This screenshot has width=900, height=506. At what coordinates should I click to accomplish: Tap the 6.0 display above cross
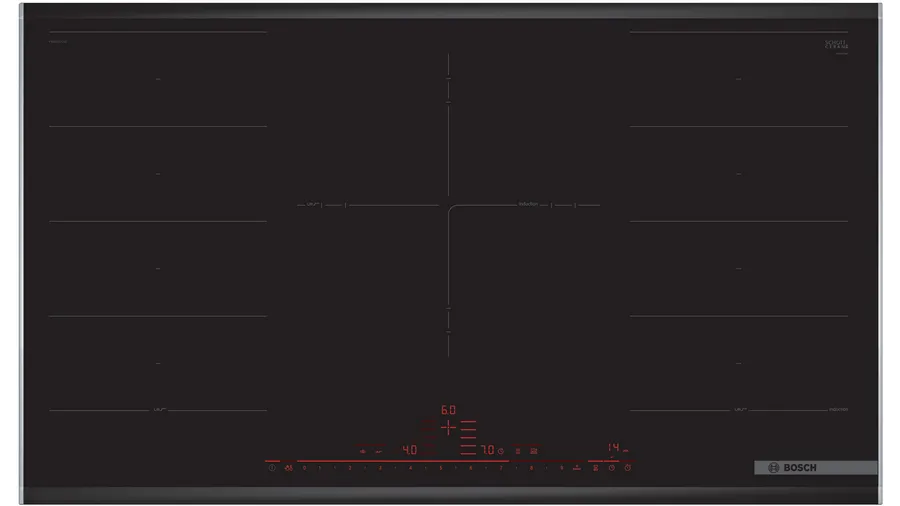click(448, 410)
